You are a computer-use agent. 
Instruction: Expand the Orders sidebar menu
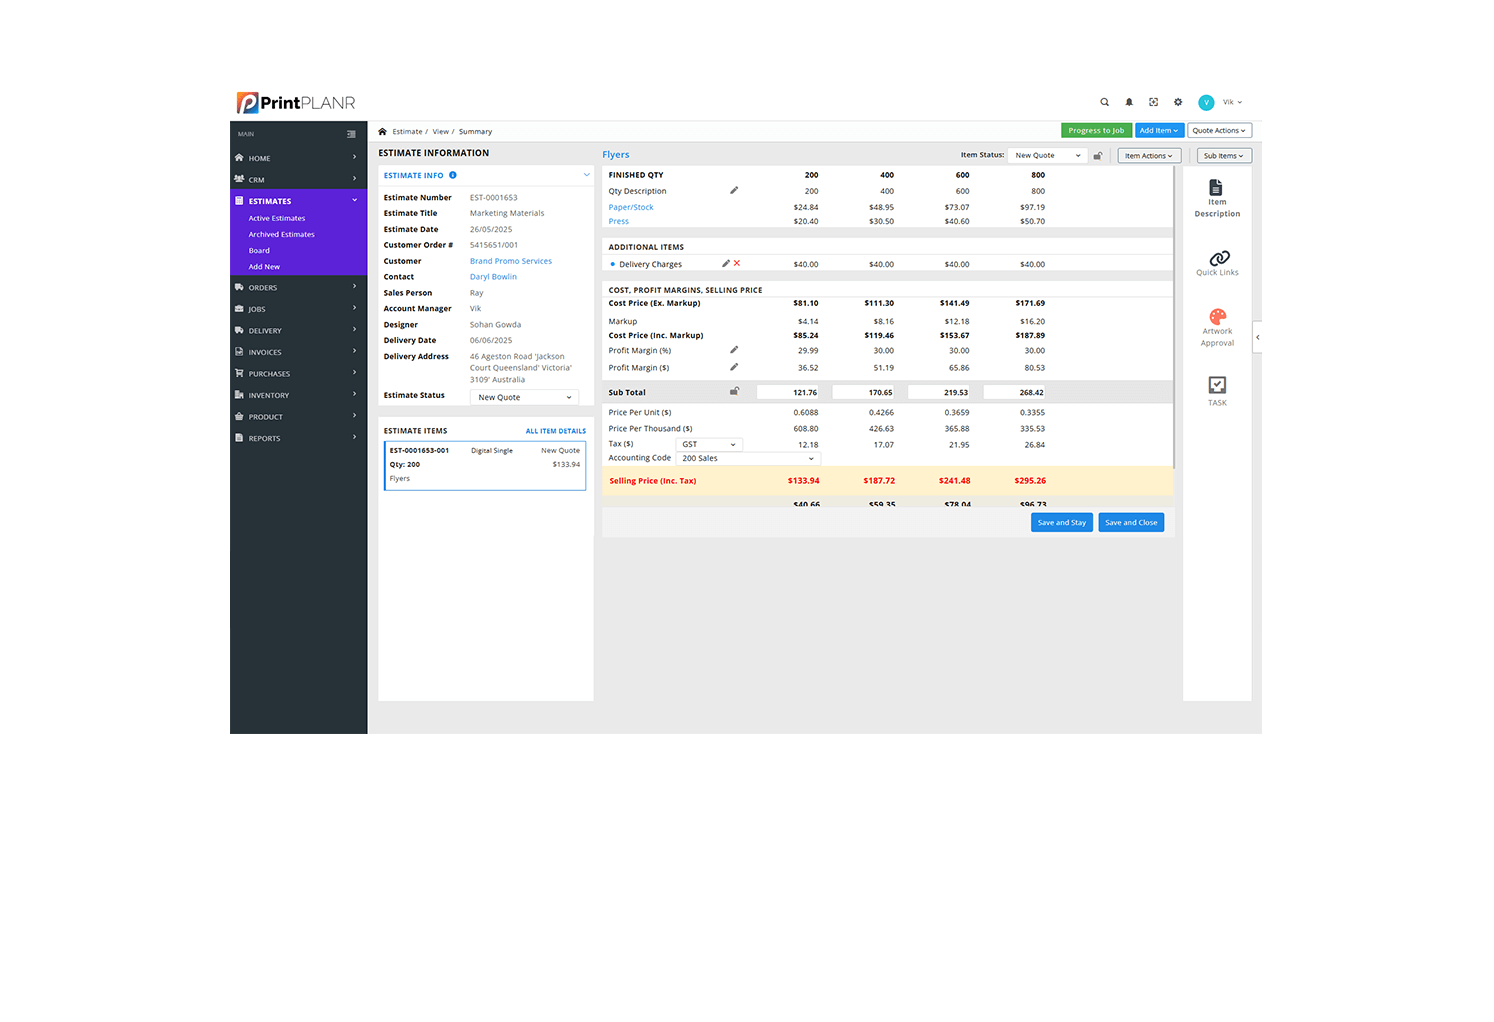[x=261, y=287]
